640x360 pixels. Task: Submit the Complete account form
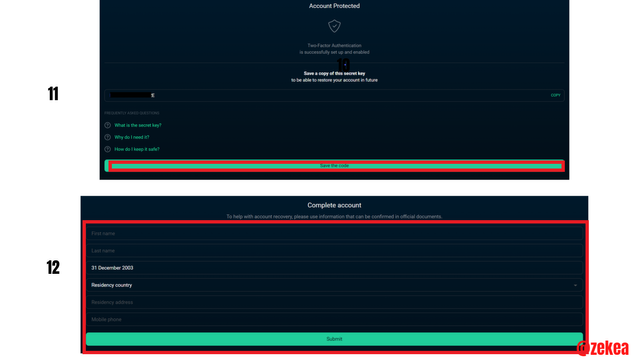point(334,339)
